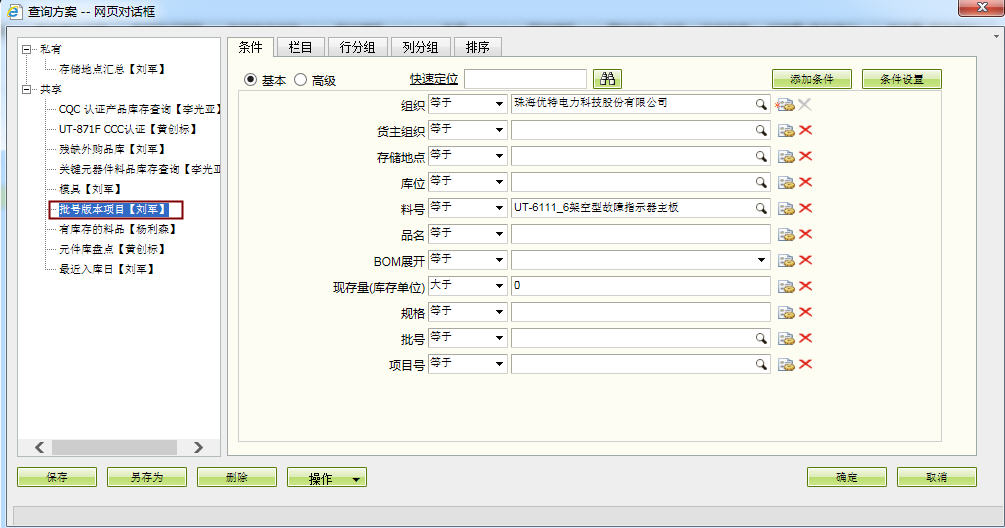Click the 现存量 value field containing 0
Viewport: 1005px width, 528px height.
click(x=640, y=286)
